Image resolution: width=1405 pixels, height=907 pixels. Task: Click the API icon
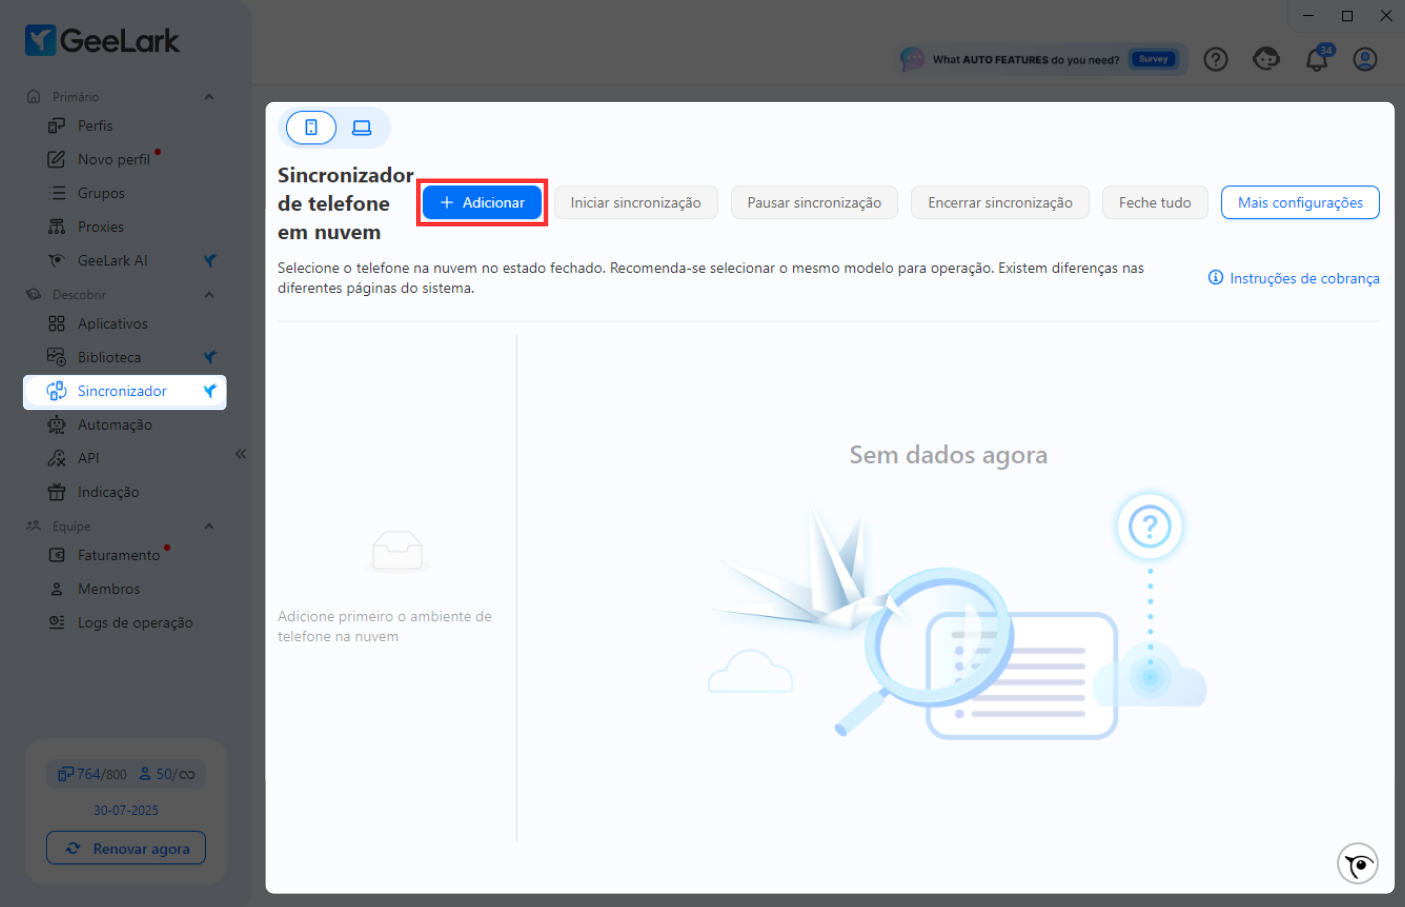pyautogui.click(x=57, y=458)
